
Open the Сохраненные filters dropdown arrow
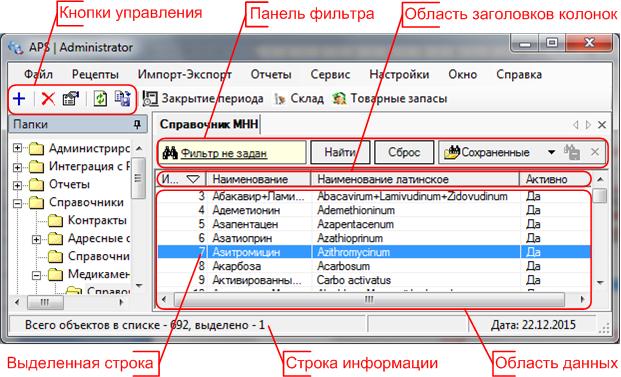click(551, 152)
